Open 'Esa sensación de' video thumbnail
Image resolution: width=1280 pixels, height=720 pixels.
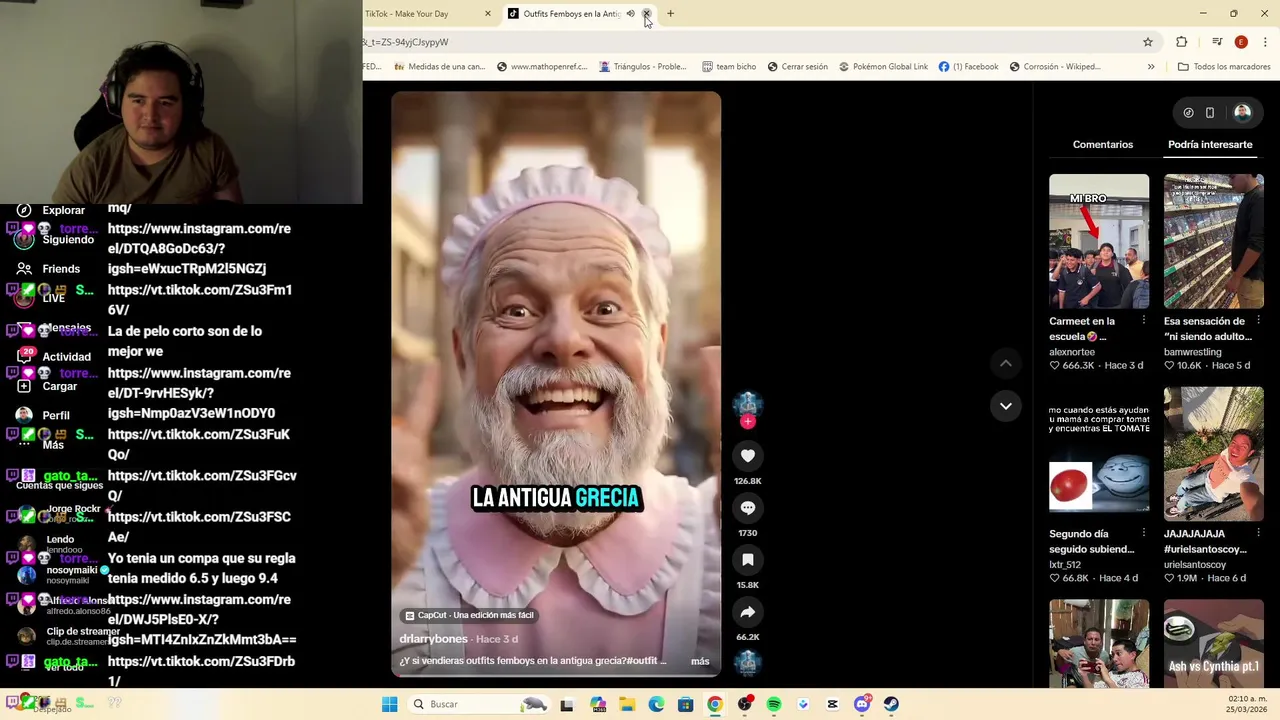click(x=1213, y=241)
